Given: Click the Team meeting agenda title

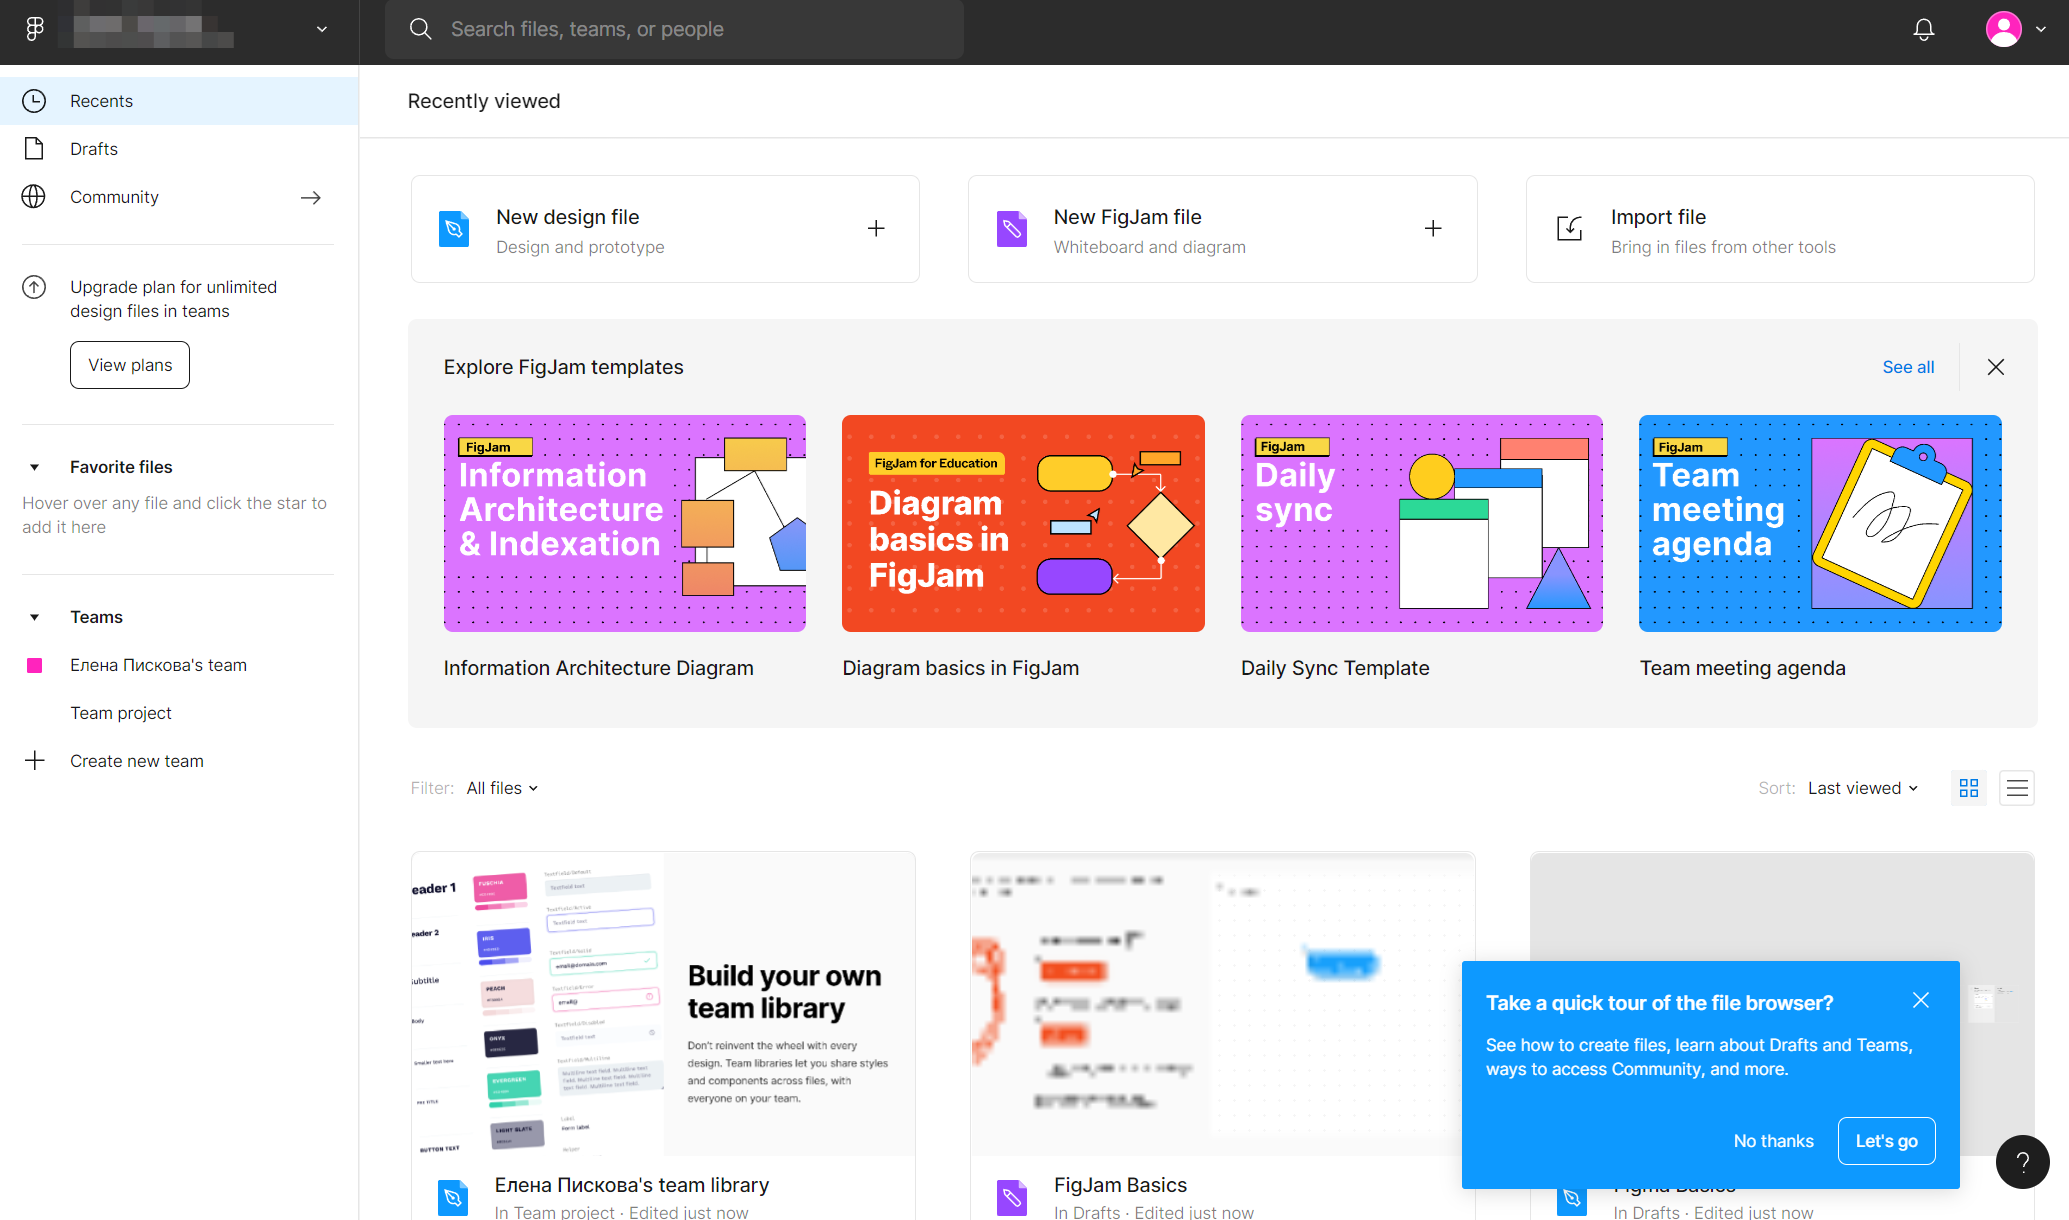Looking at the screenshot, I should (1742, 668).
